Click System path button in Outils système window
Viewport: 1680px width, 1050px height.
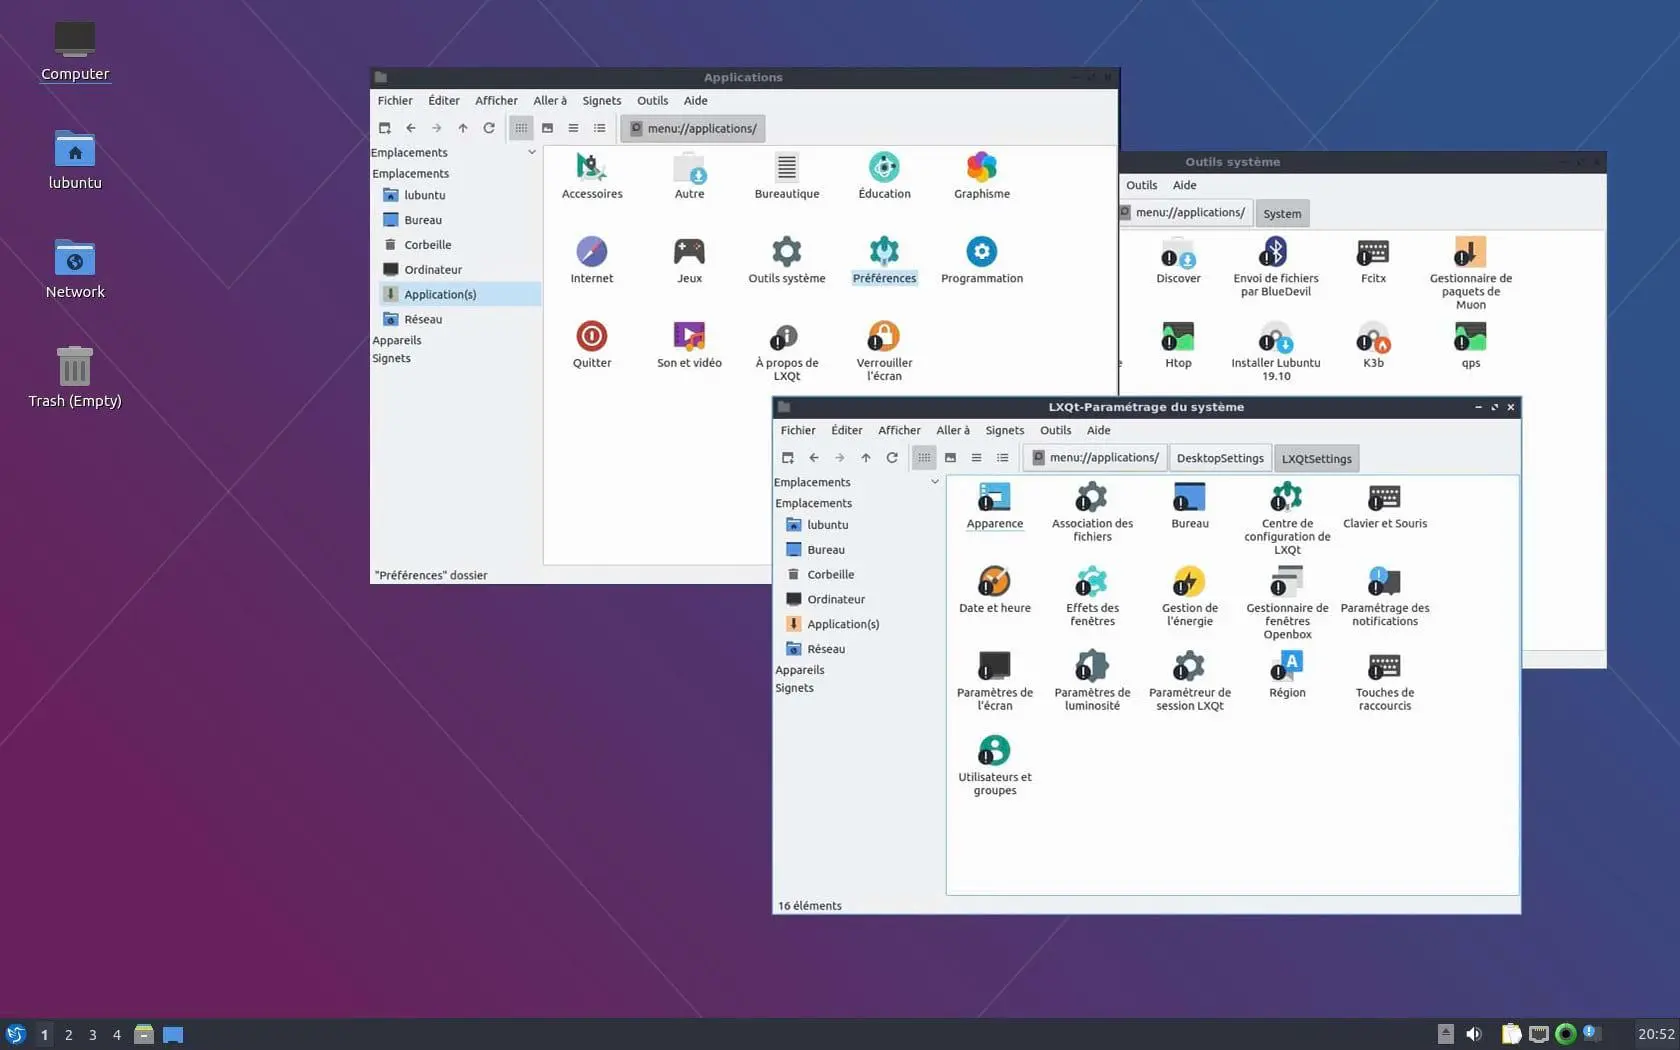point(1282,214)
